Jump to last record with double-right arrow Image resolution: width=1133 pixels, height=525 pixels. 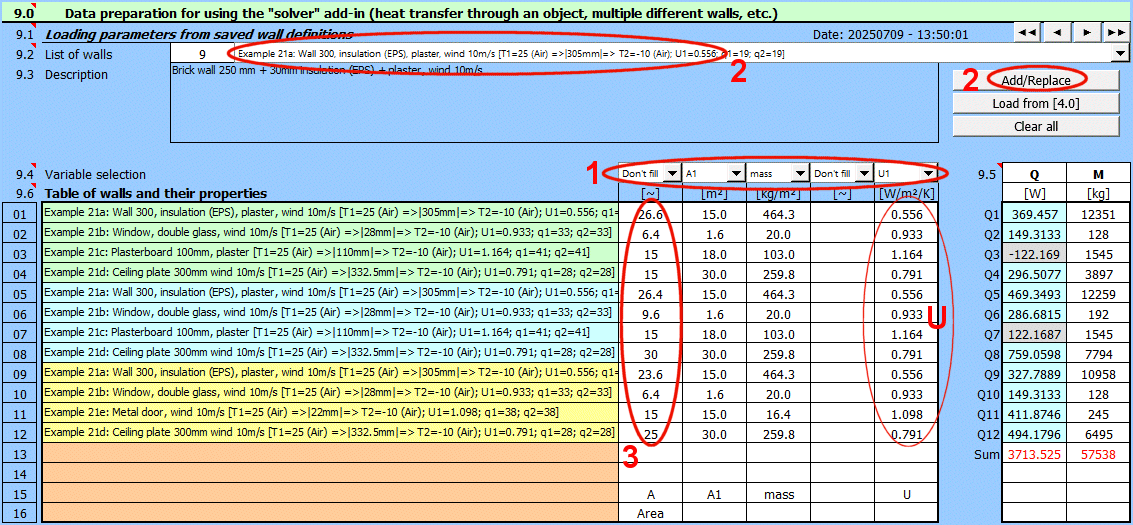tap(1115, 33)
